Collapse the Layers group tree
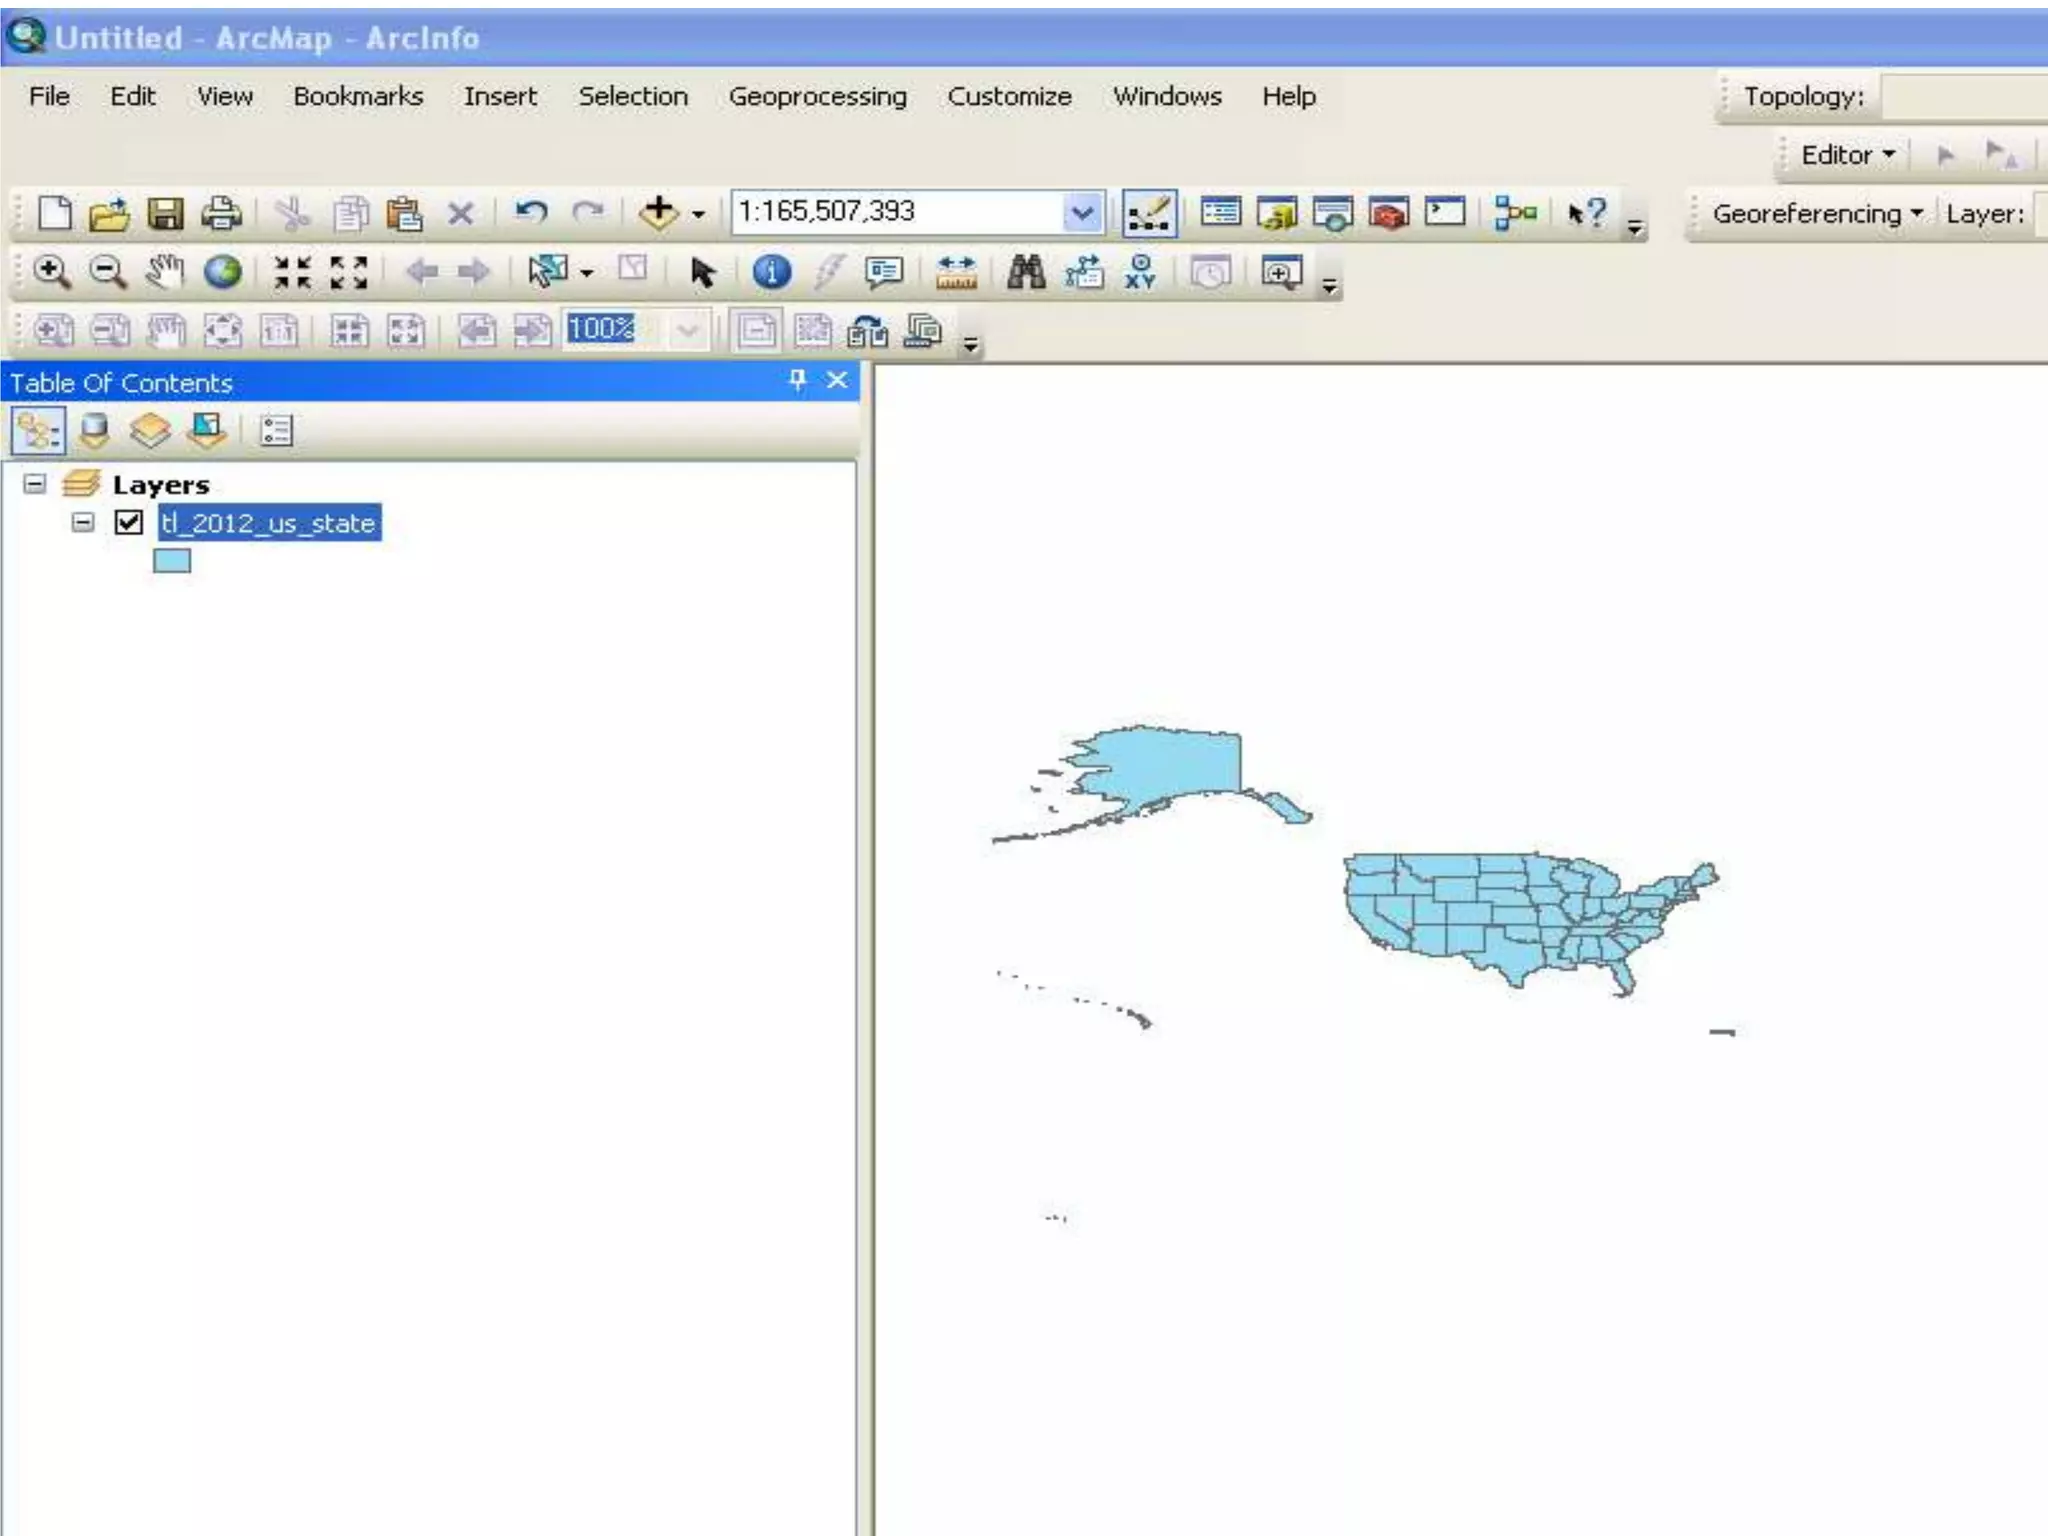 pos(35,484)
